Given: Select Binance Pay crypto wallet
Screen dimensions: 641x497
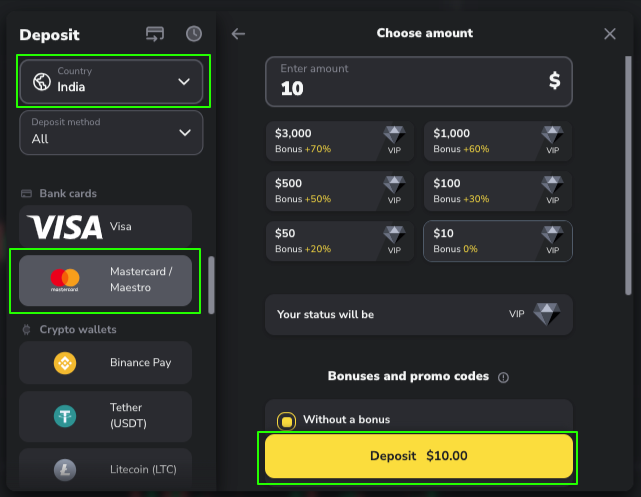Looking at the screenshot, I should (x=105, y=363).
